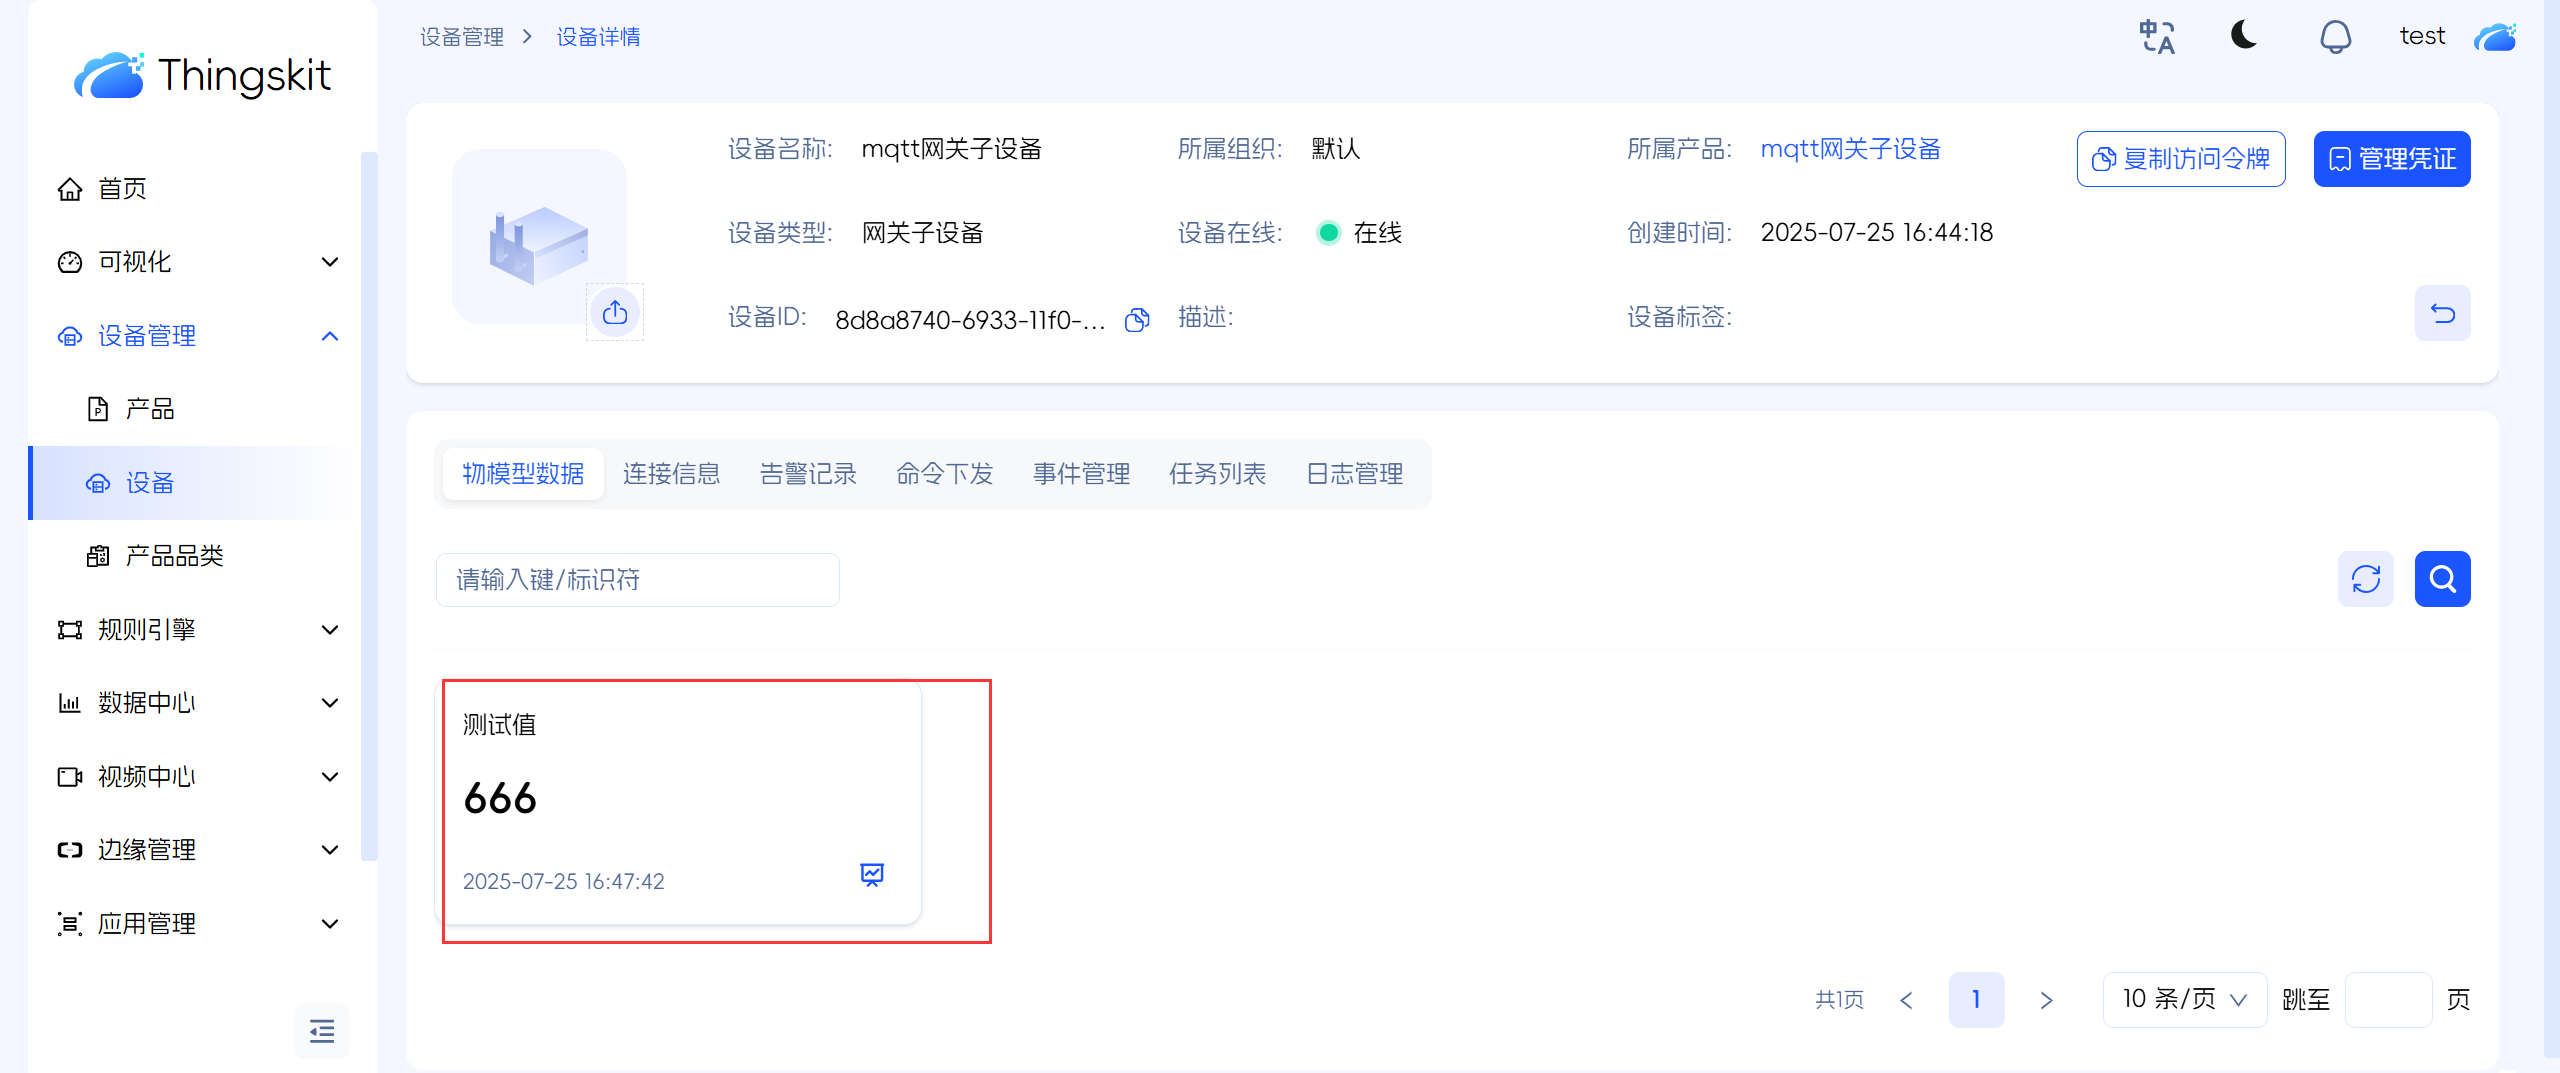Click the 管理凭证 button

(2391, 159)
